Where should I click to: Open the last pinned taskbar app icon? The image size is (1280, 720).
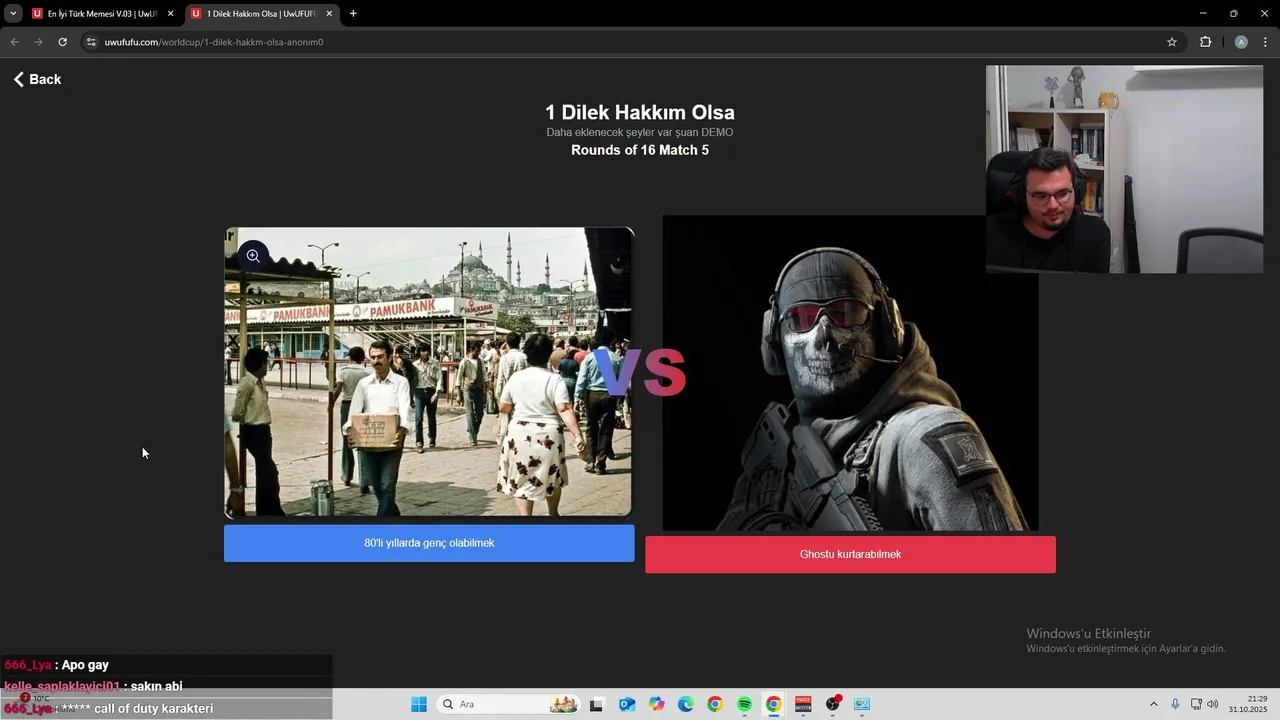tap(862, 704)
